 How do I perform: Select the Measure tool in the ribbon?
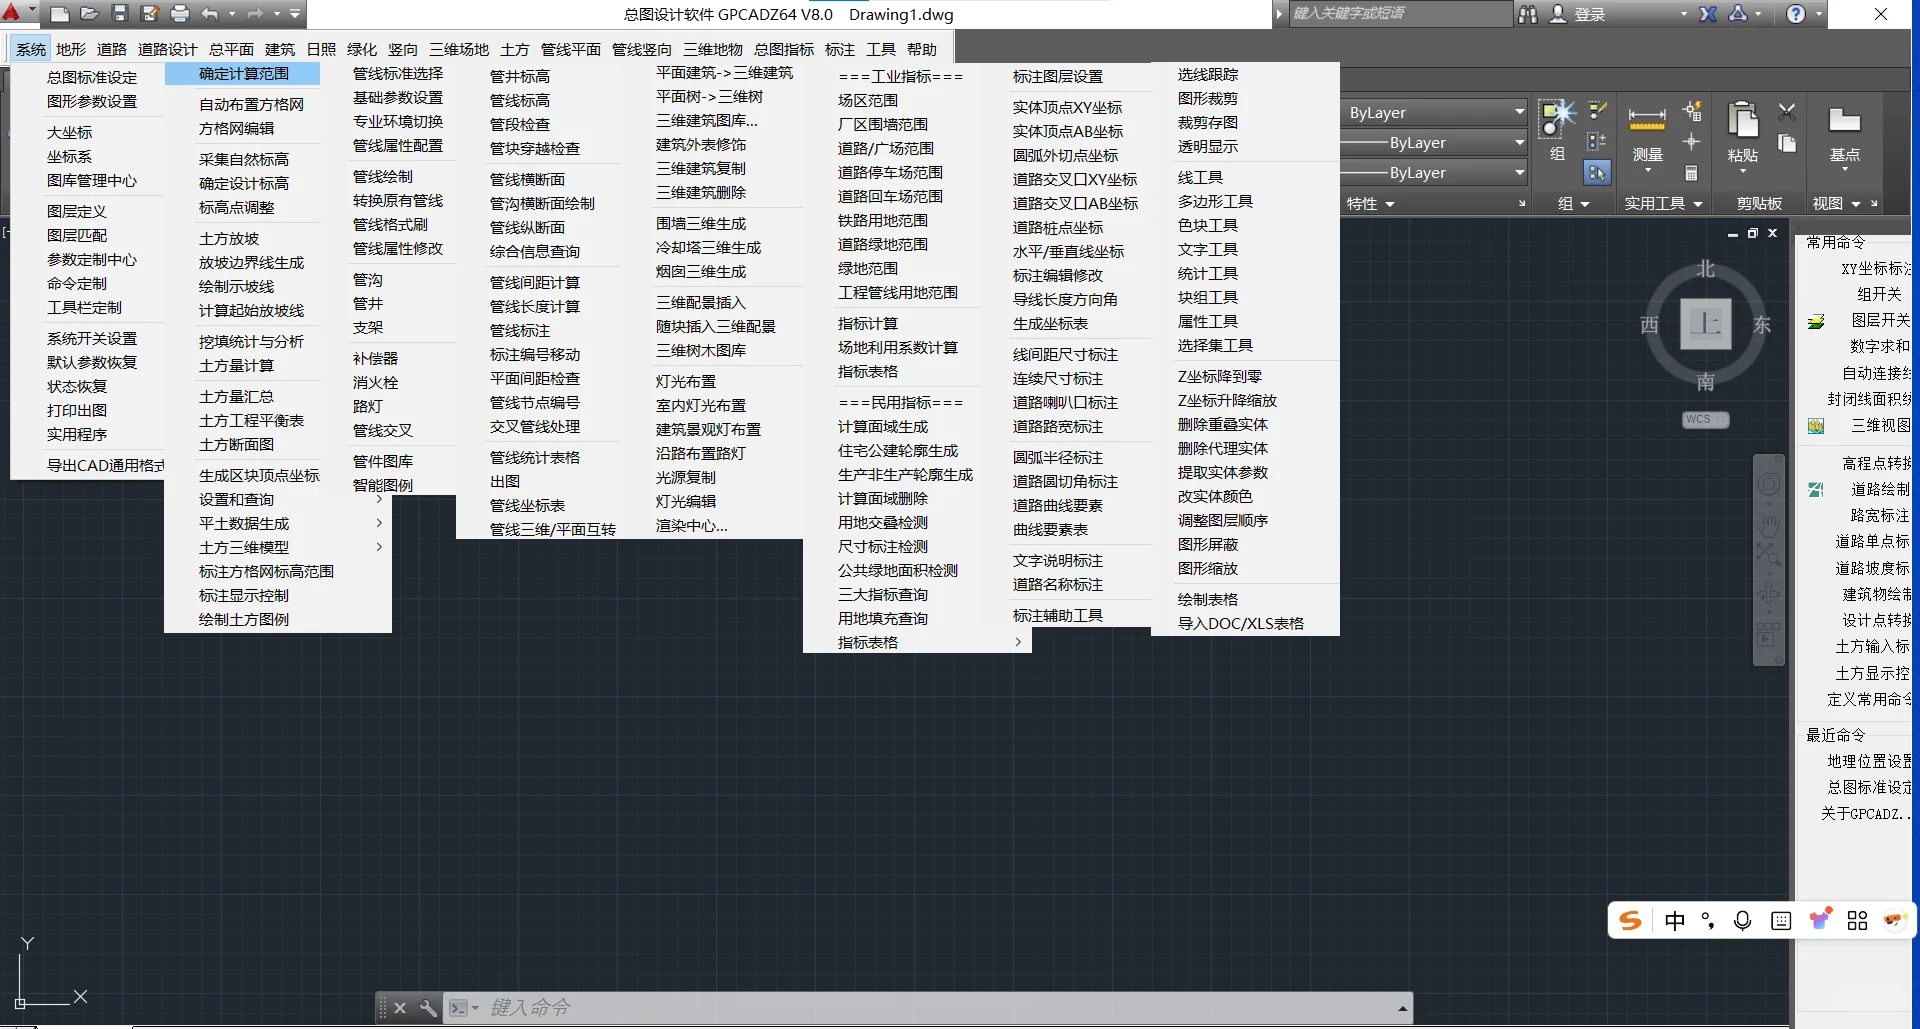1646,117
